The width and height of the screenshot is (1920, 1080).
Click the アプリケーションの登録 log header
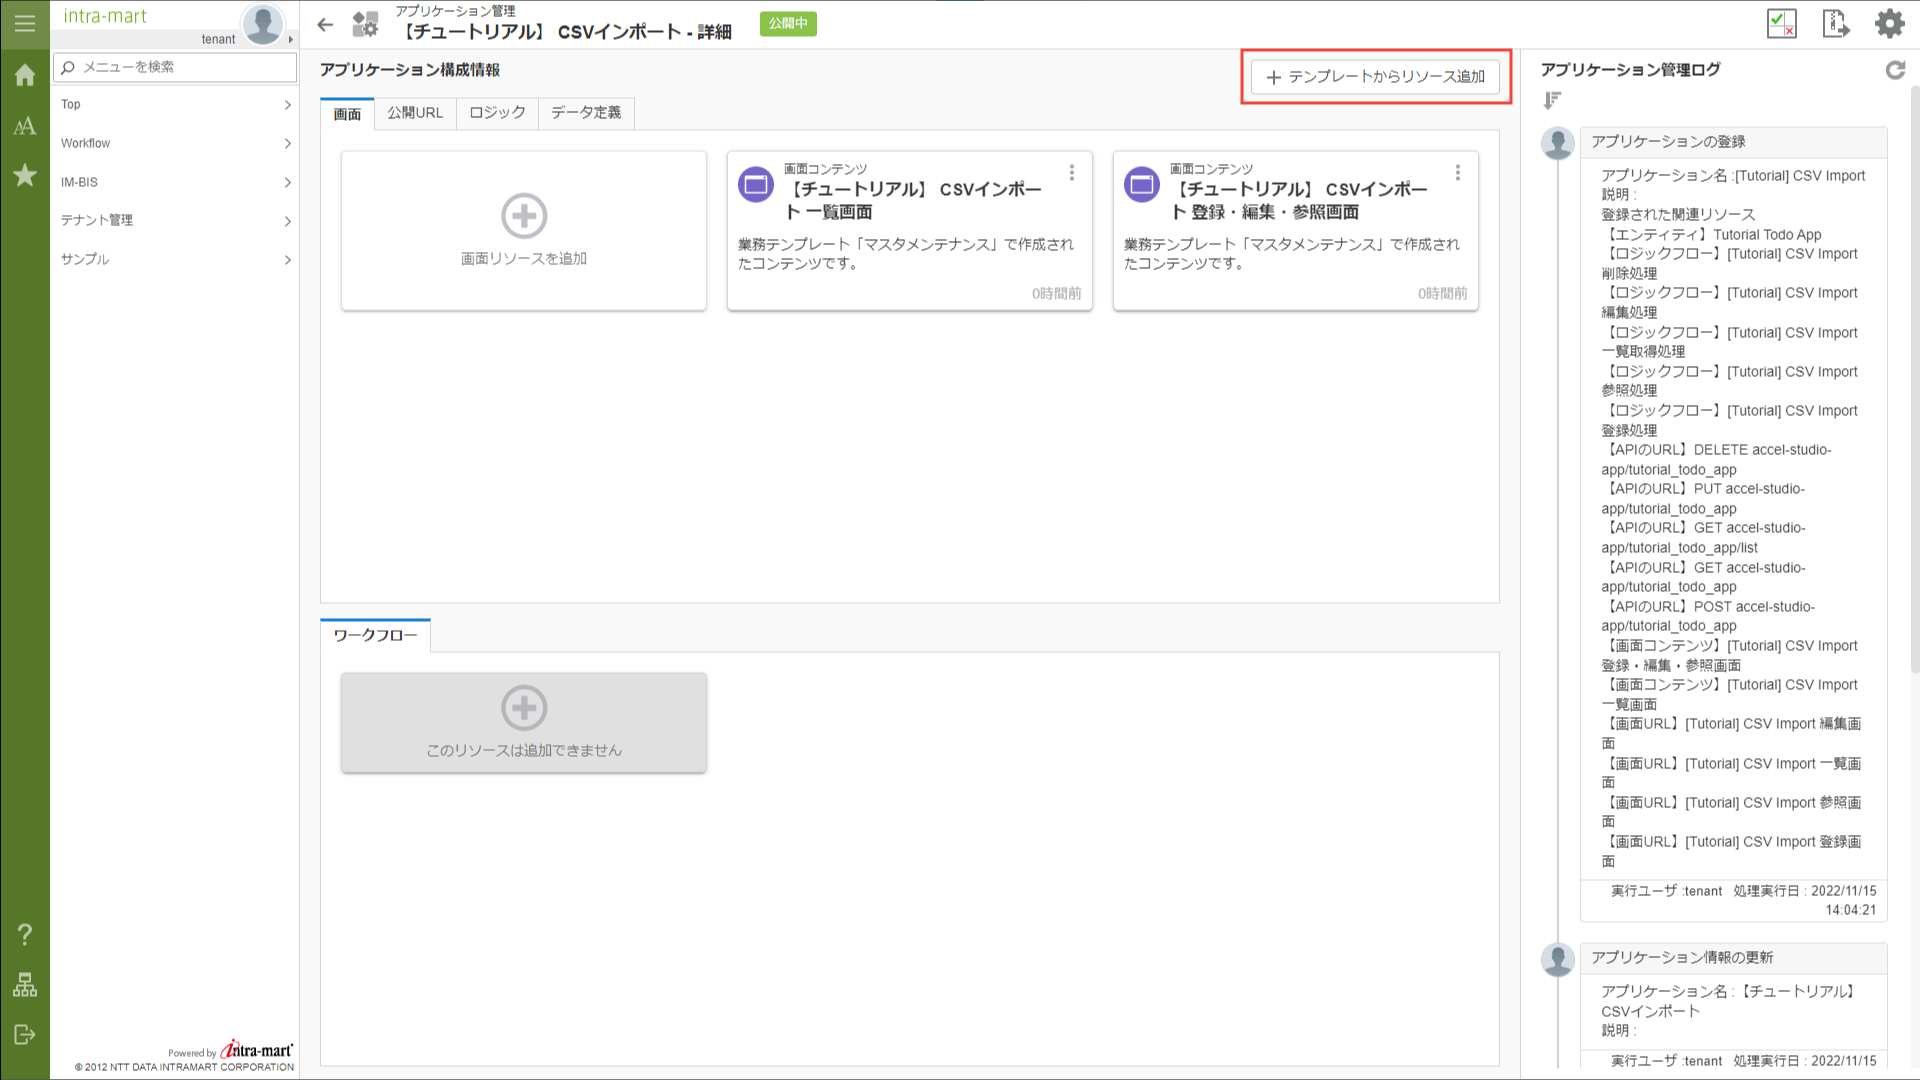pyautogui.click(x=1734, y=142)
